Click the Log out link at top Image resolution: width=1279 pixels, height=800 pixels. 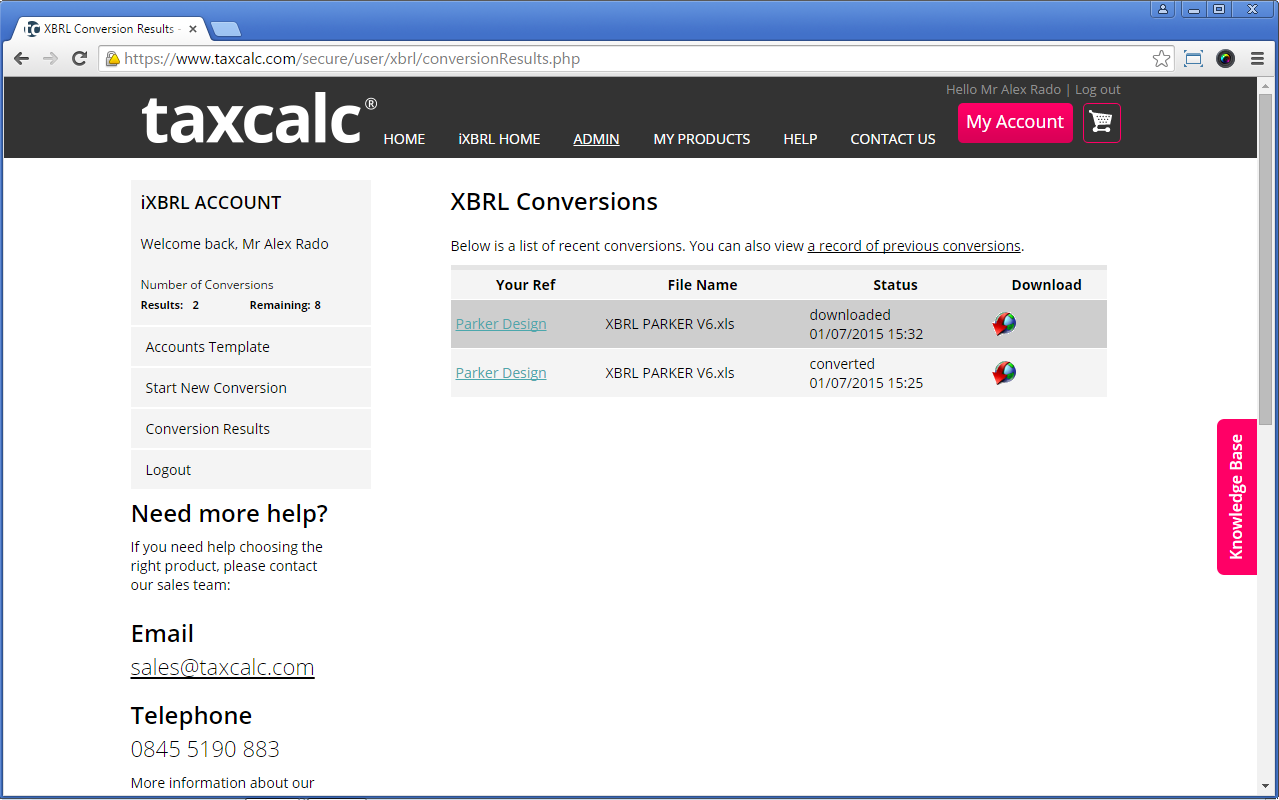(1098, 90)
